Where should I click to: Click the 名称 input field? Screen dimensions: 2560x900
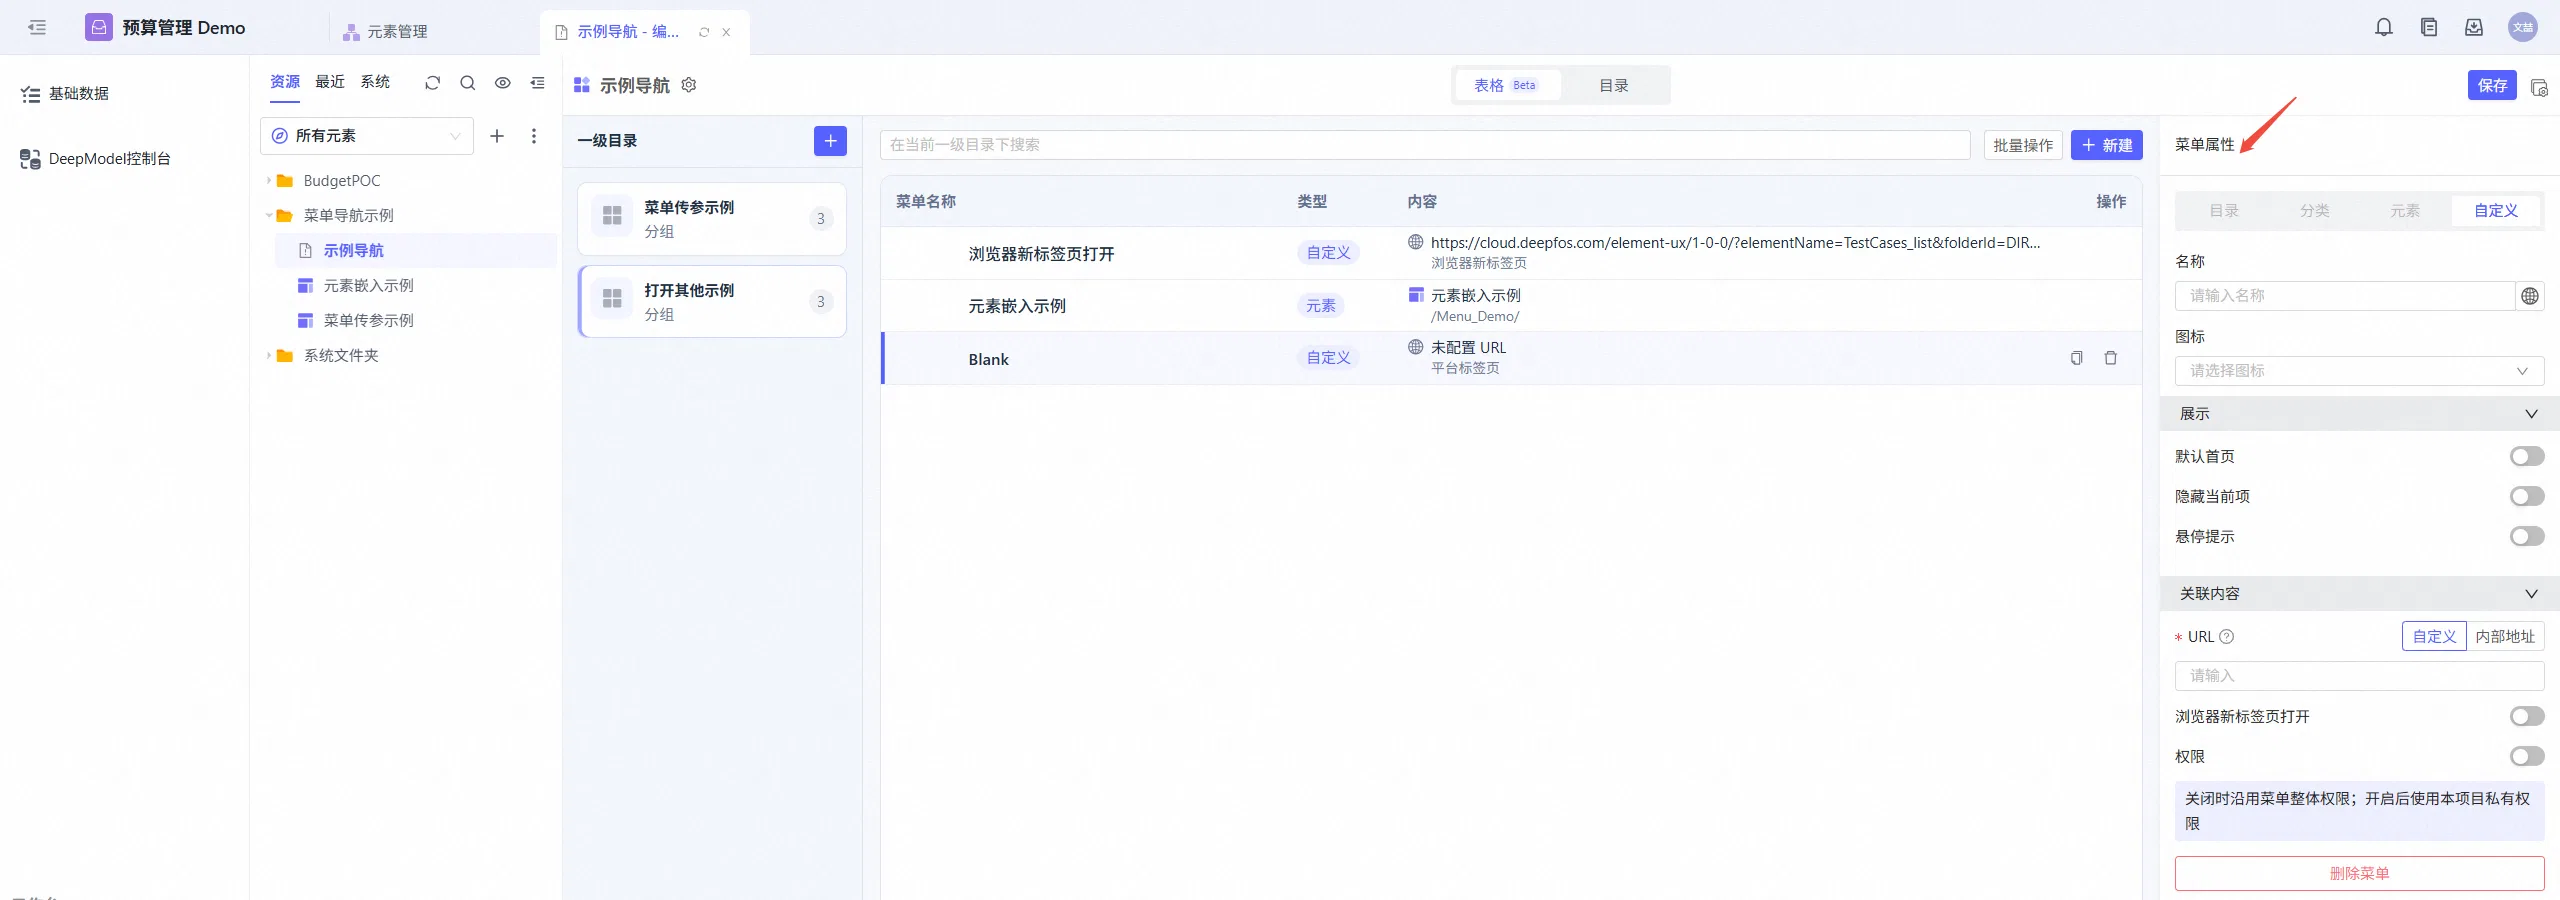coord(2344,296)
